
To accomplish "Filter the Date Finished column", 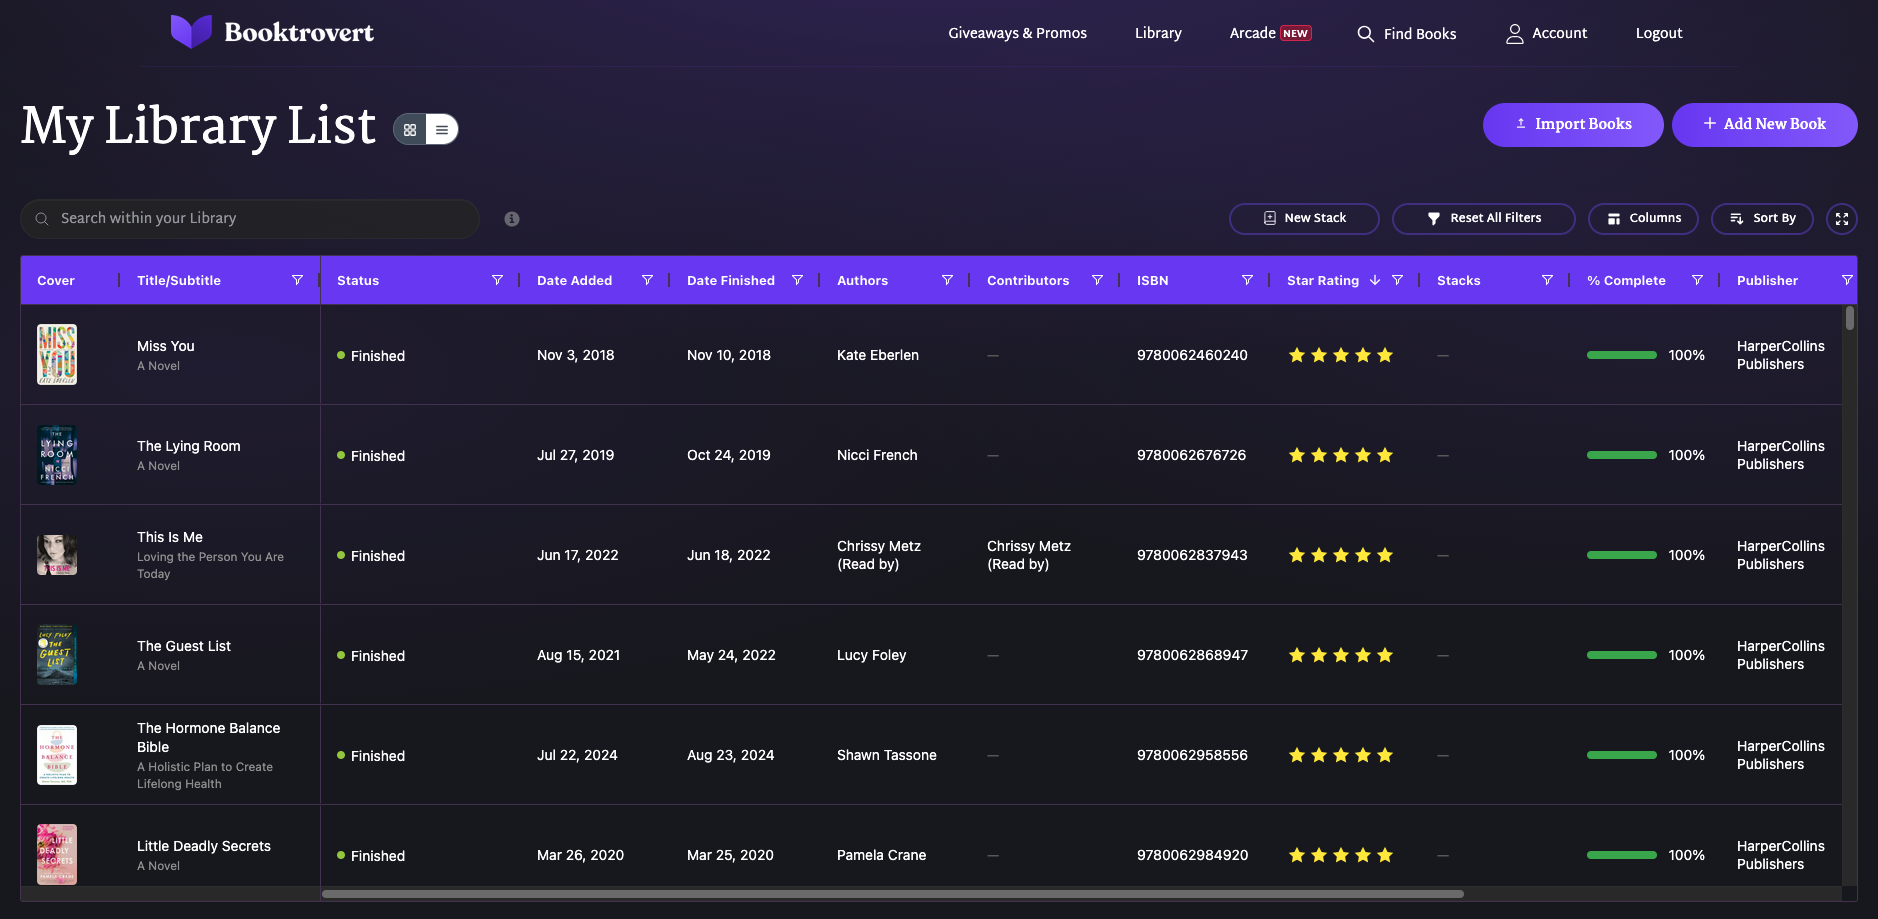I will [x=797, y=280].
